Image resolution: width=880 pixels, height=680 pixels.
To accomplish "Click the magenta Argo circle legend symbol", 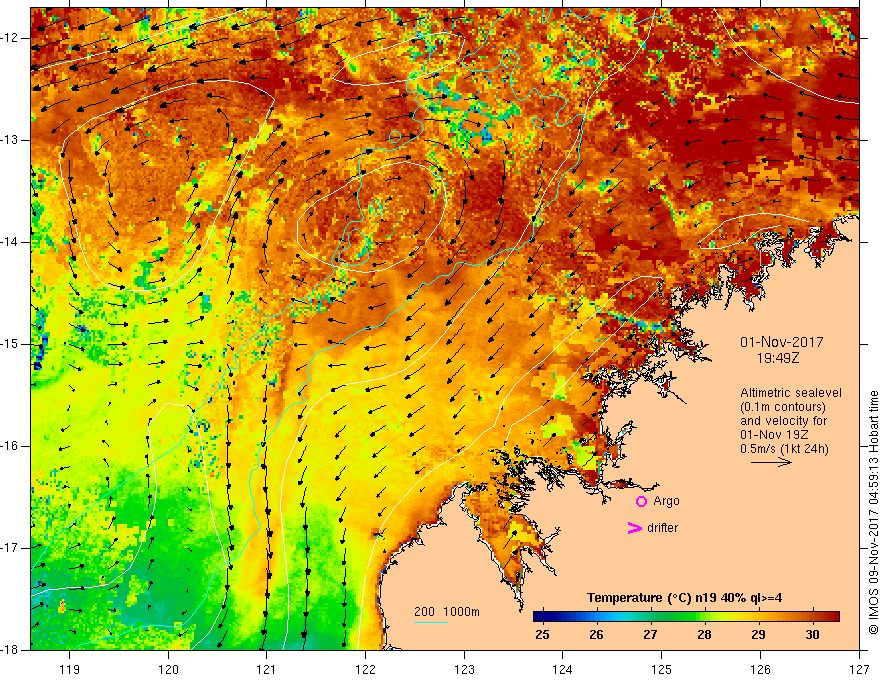I will (641, 502).
